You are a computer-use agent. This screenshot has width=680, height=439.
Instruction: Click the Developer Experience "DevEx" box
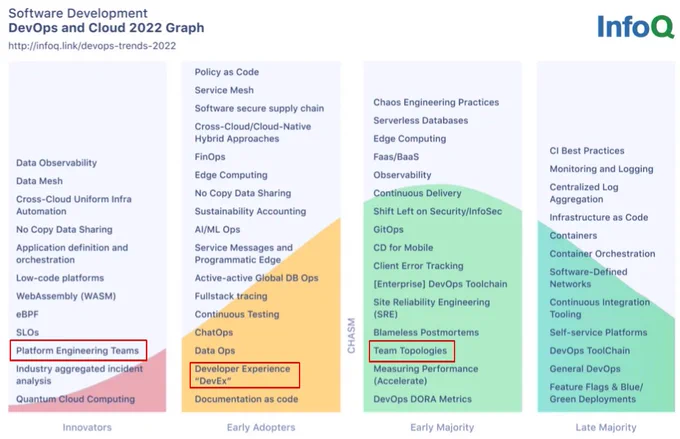point(245,375)
